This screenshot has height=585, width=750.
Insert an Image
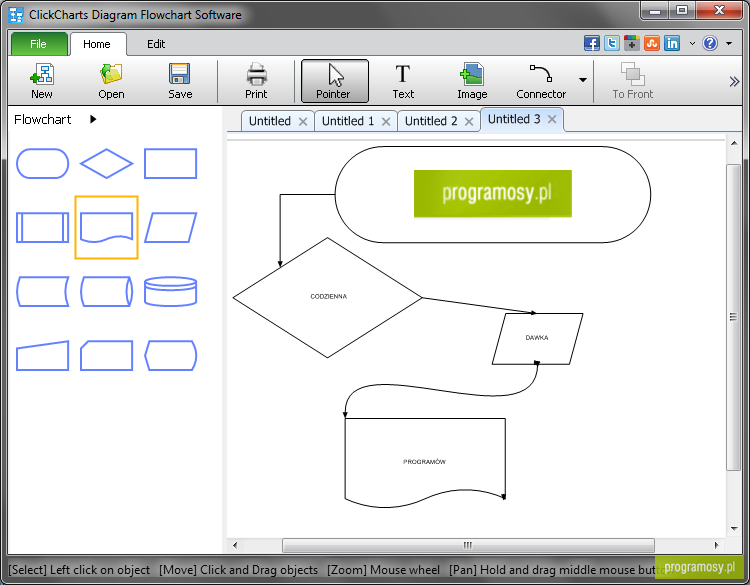pyautogui.click(x=472, y=80)
